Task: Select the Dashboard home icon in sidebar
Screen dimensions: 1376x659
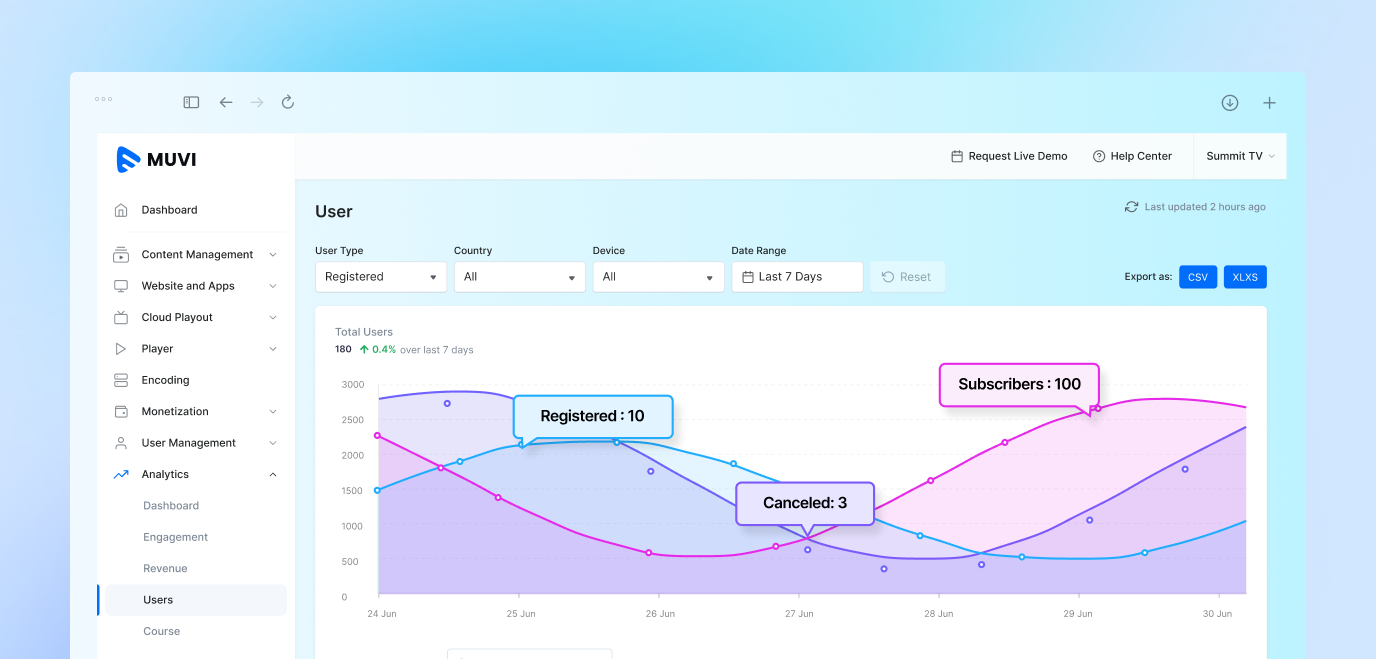Action: (121, 210)
